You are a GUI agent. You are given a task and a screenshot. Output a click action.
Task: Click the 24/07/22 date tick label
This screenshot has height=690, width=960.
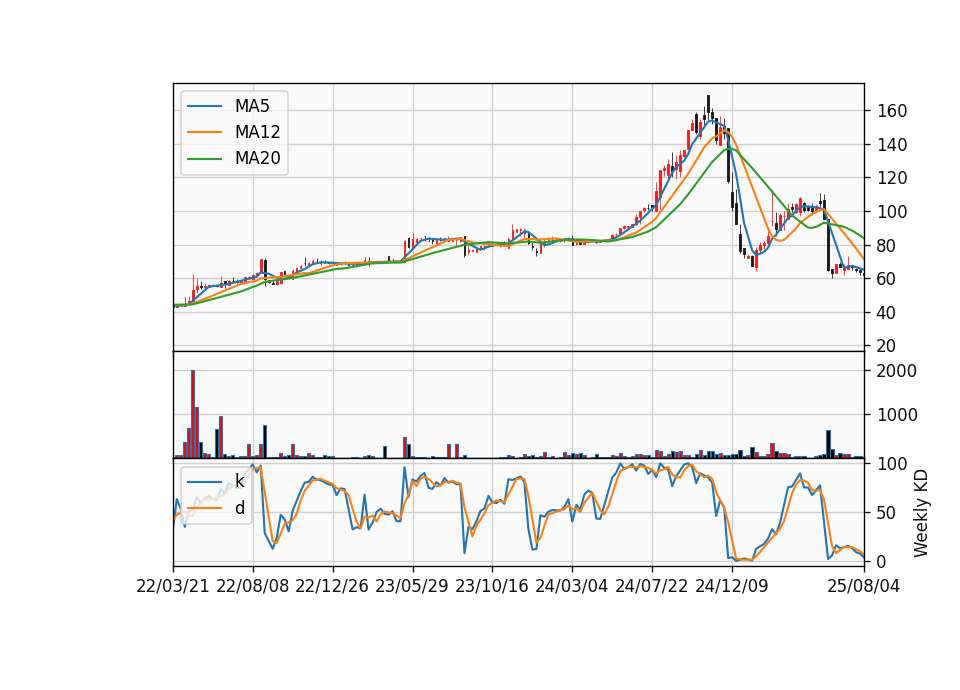point(651,586)
